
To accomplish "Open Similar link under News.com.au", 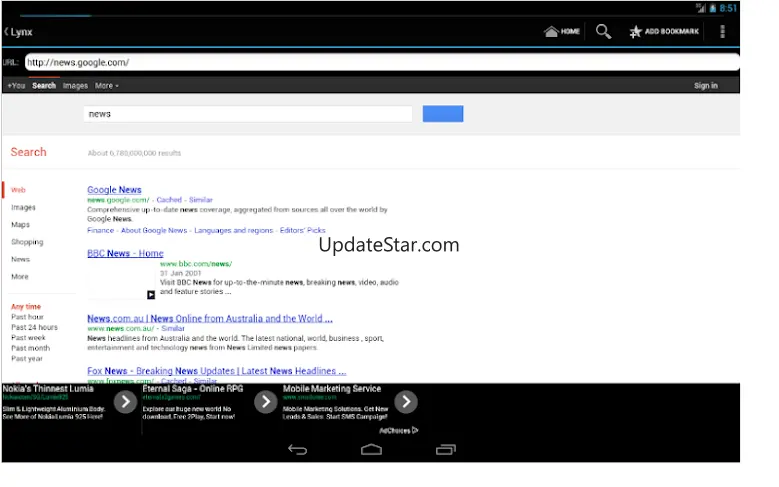I will [173, 328].
